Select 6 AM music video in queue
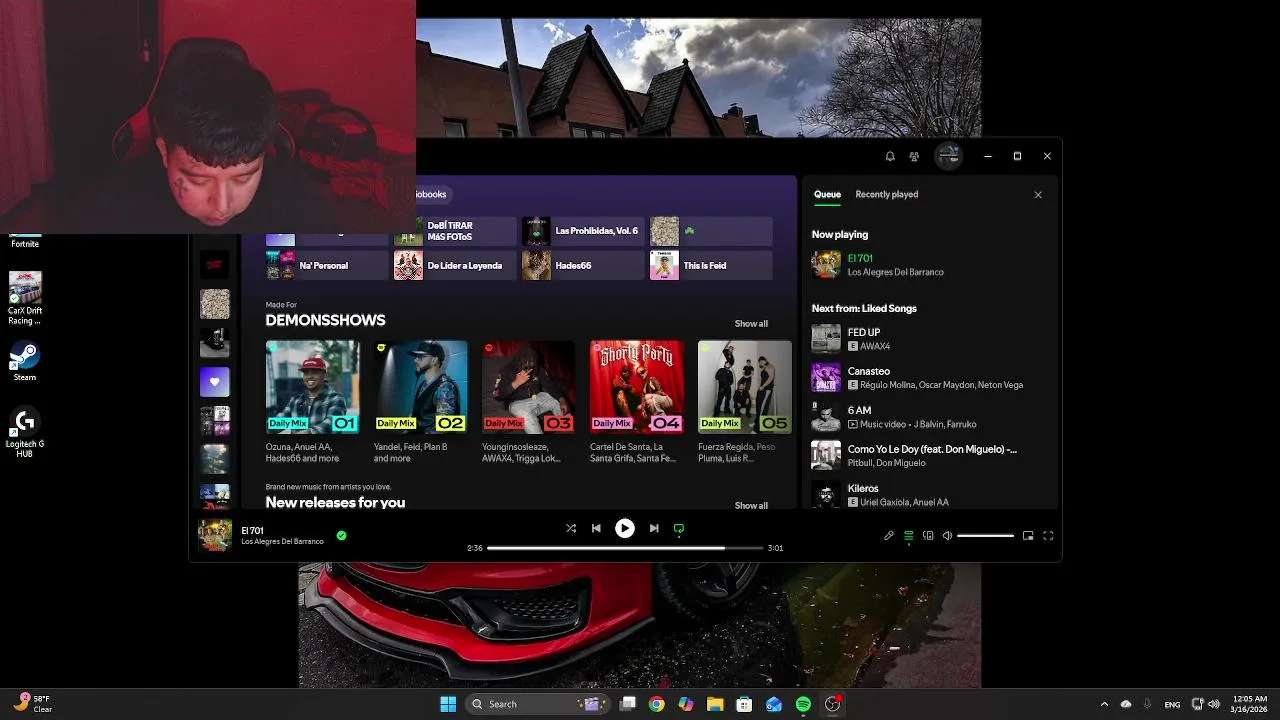The image size is (1280, 720). click(x=930, y=417)
